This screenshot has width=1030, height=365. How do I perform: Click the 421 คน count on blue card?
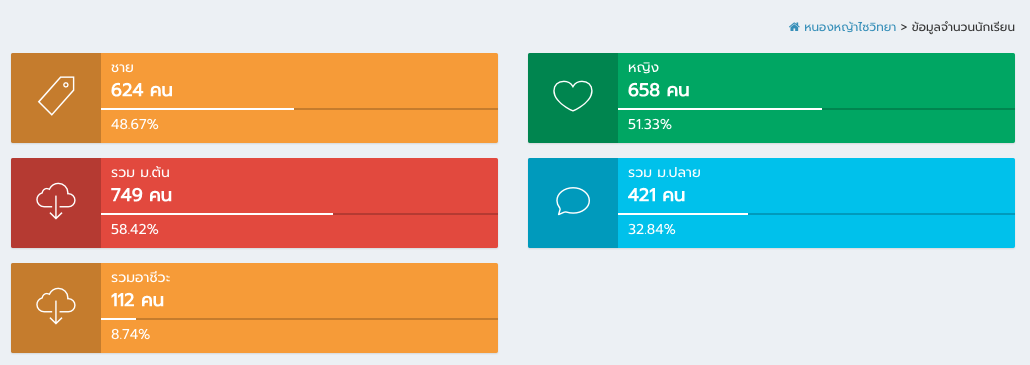pos(657,196)
